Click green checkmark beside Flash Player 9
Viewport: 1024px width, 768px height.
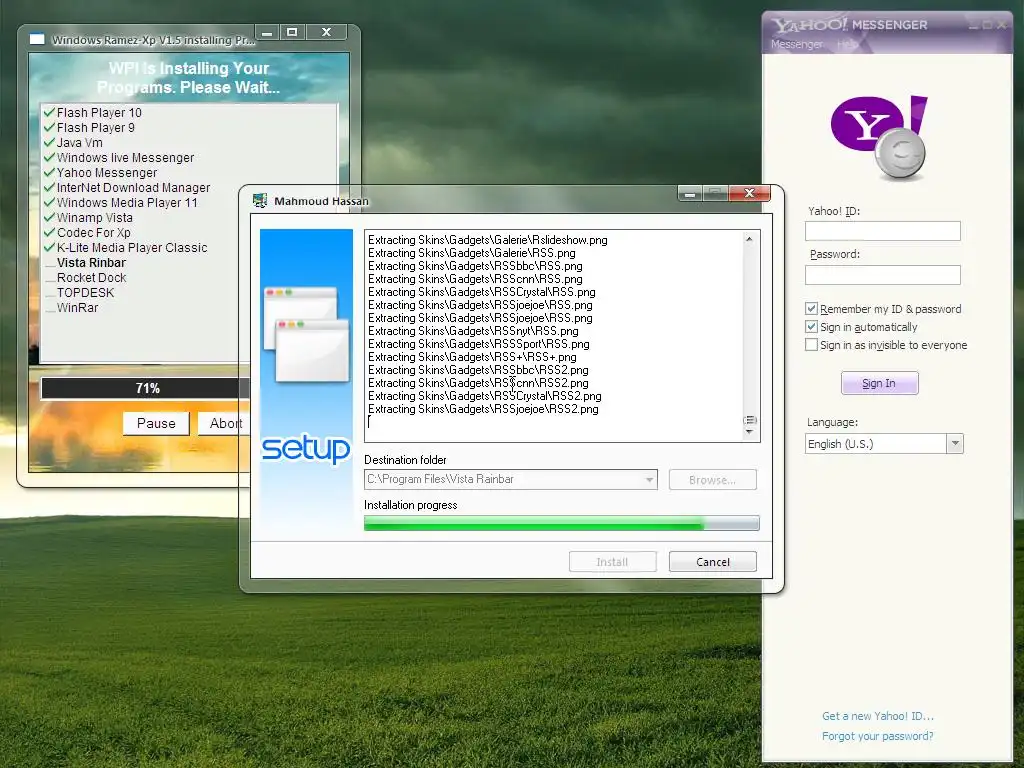49,127
